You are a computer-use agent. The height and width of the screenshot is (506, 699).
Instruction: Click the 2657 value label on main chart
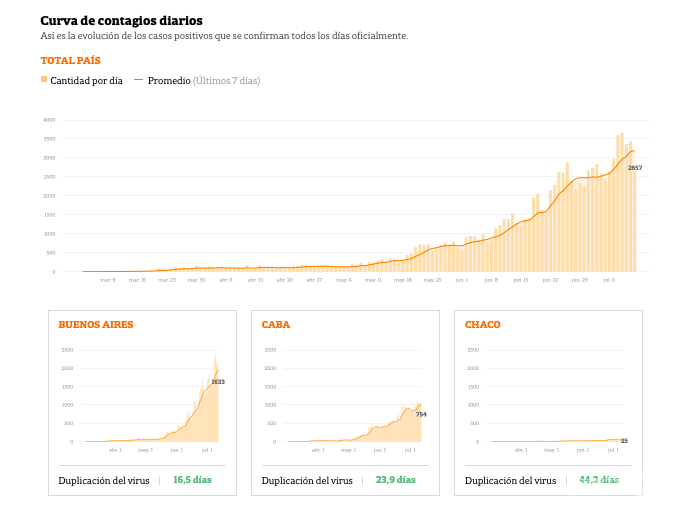[x=635, y=168]
